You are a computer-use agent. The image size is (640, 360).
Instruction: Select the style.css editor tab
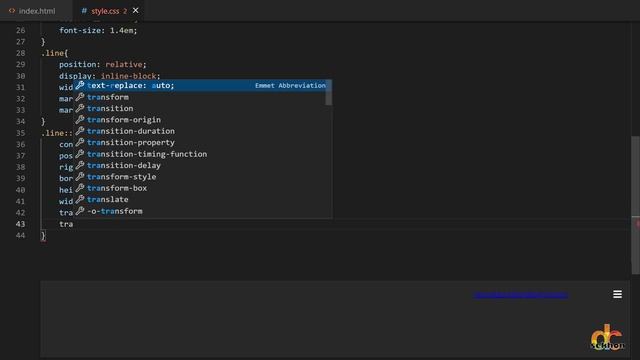point(109,11)
